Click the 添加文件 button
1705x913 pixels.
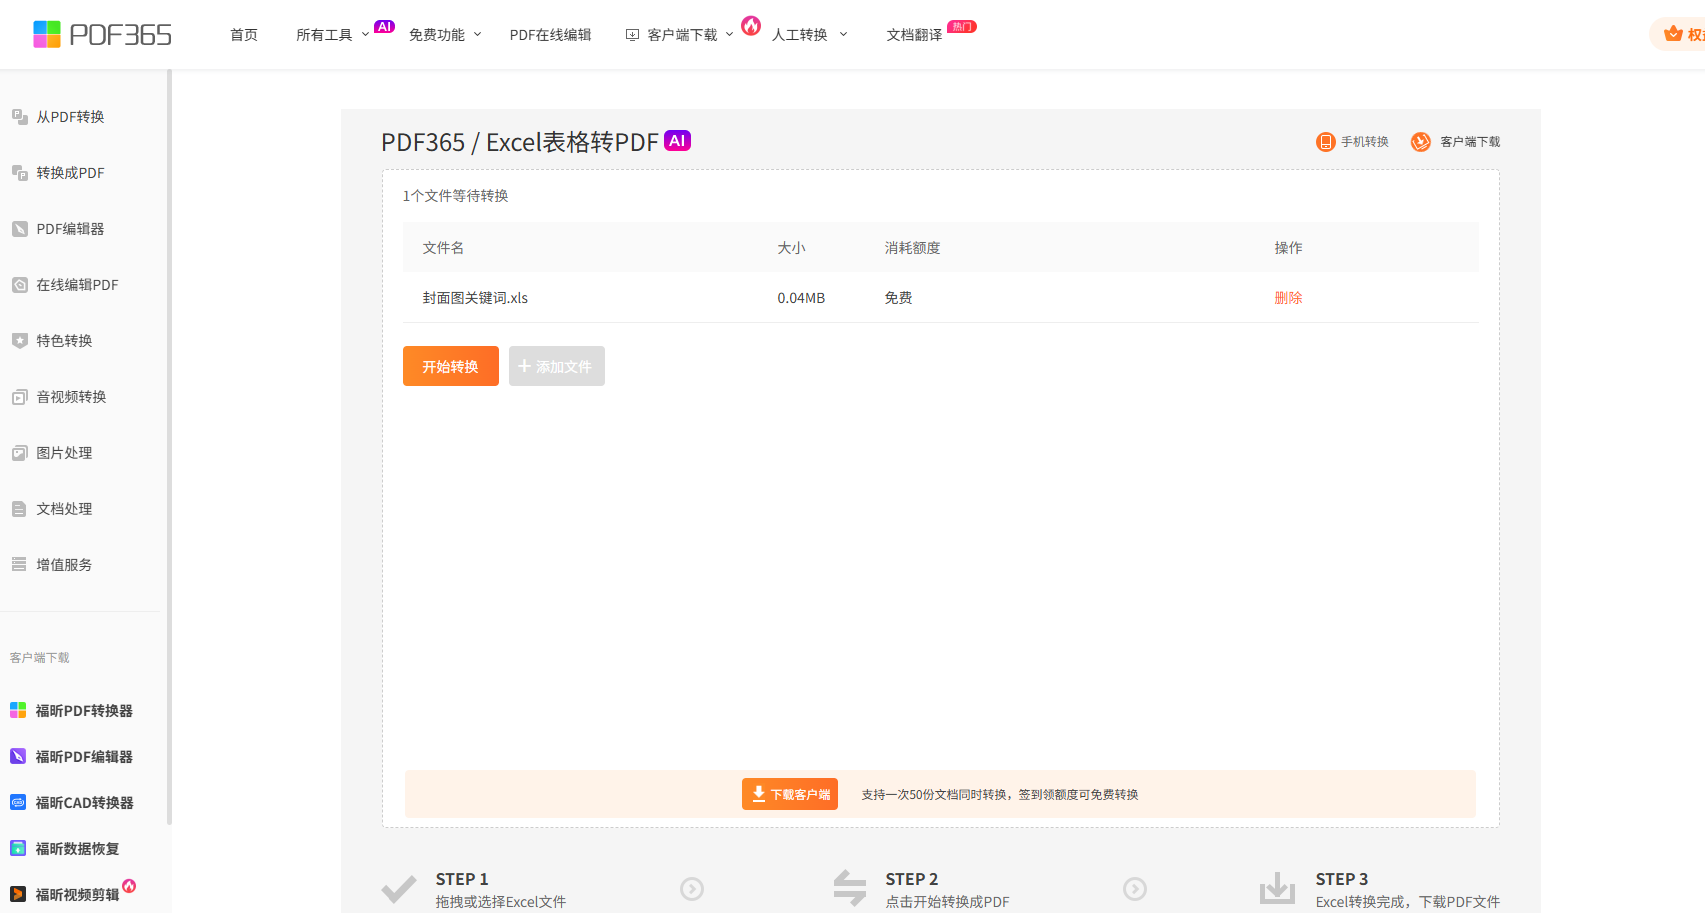[x=557, y=366]
